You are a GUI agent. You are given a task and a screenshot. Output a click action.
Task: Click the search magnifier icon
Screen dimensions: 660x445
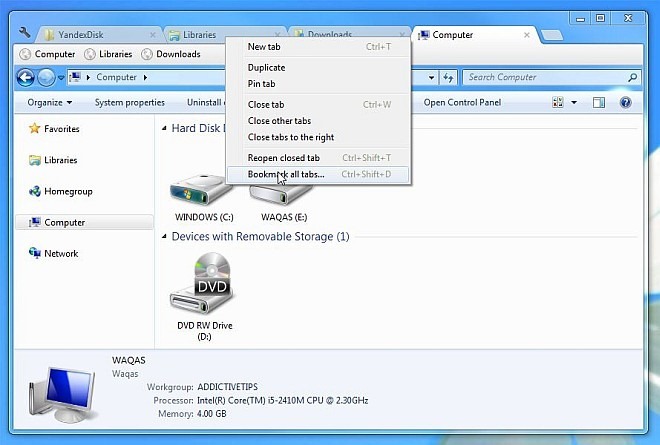pos(632,77)
